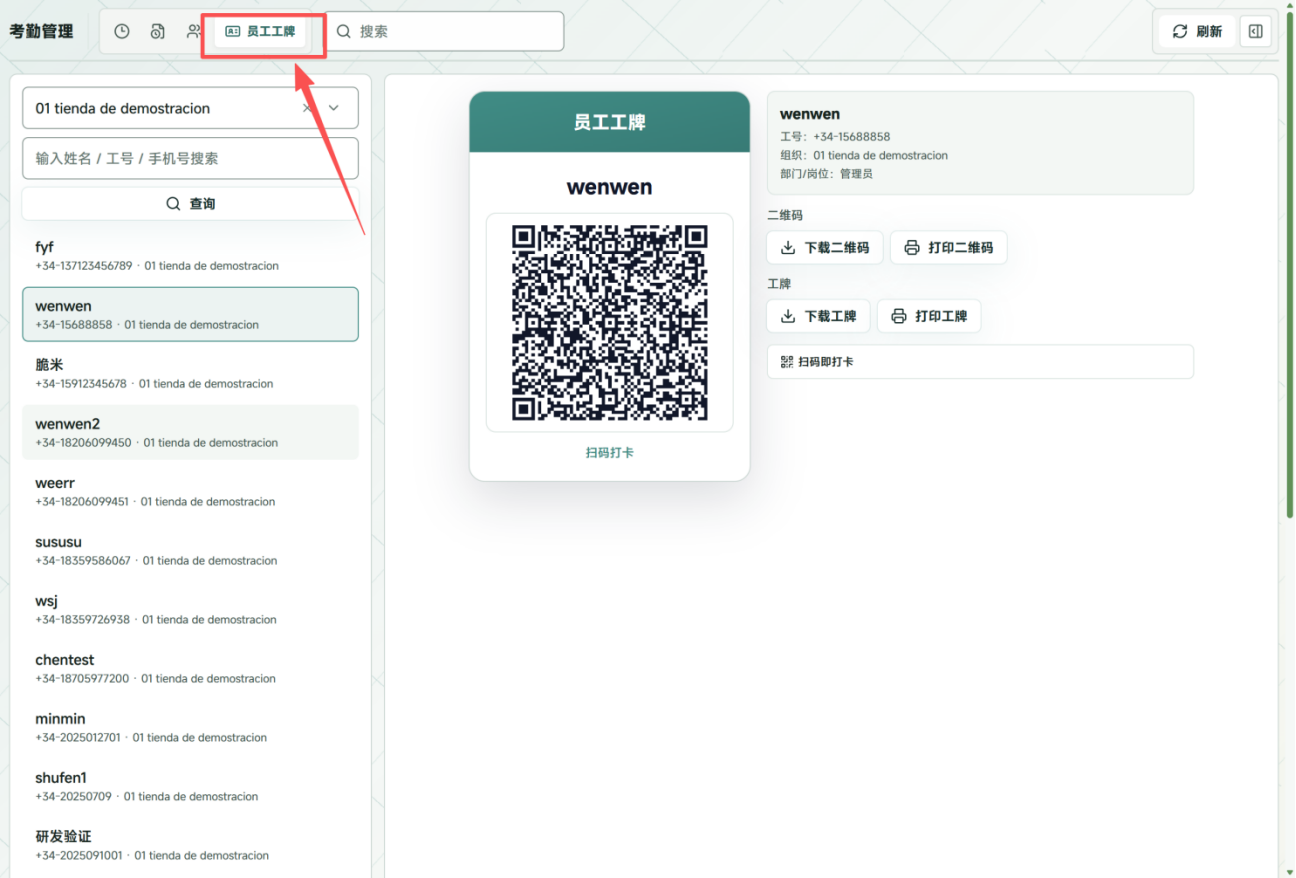Viewport: 1296px width, 878px height.
Task: Open the second toolbar icon next to clock
Action: (158, 31)
